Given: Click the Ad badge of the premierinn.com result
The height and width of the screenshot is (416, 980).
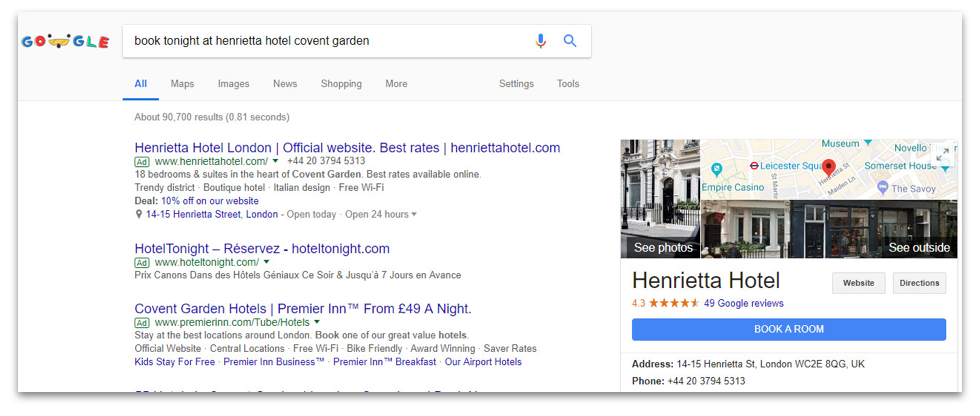Looking at the screenshot, I should (x=142, y=322).
